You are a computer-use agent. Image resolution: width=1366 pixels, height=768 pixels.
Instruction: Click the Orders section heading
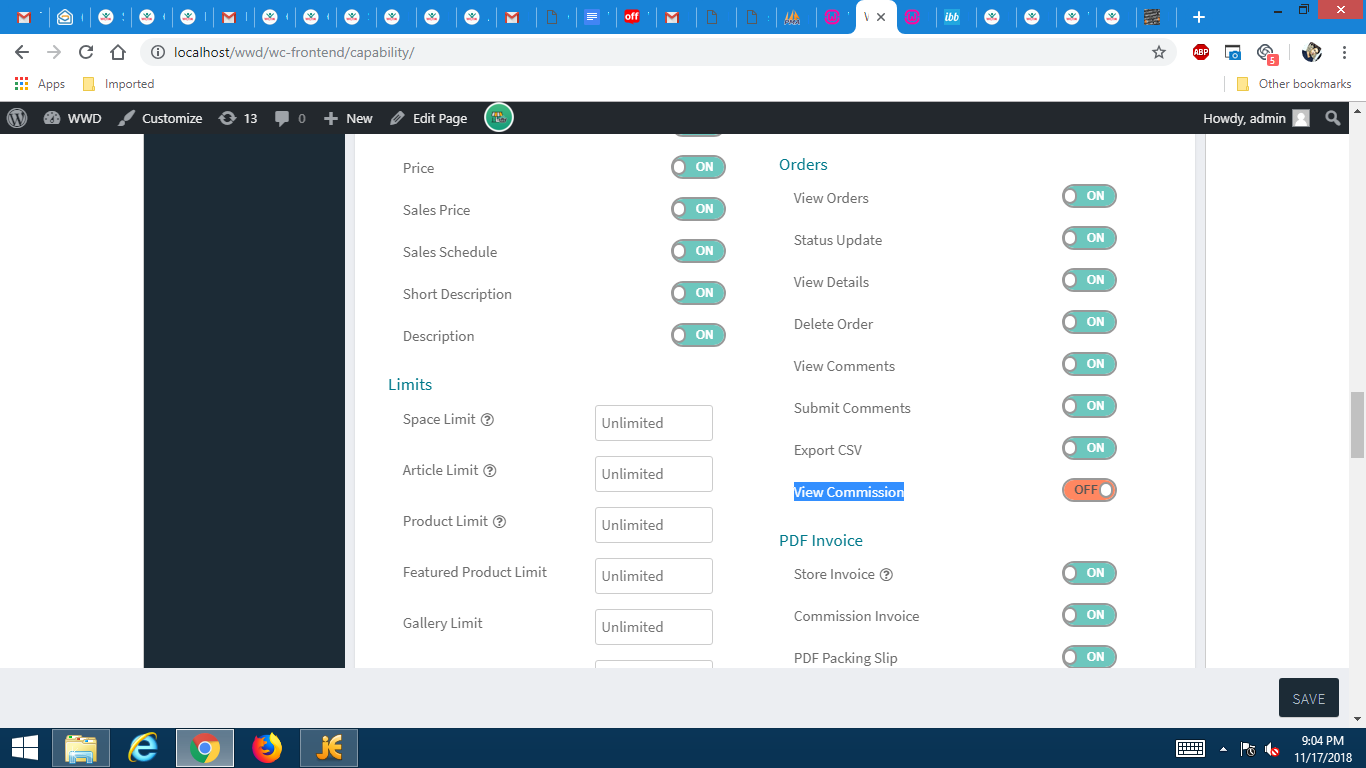coord(803,164)
